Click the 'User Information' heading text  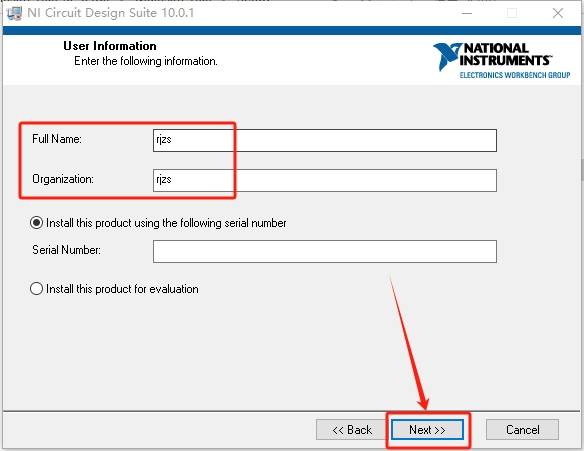[x=110, y=46]
